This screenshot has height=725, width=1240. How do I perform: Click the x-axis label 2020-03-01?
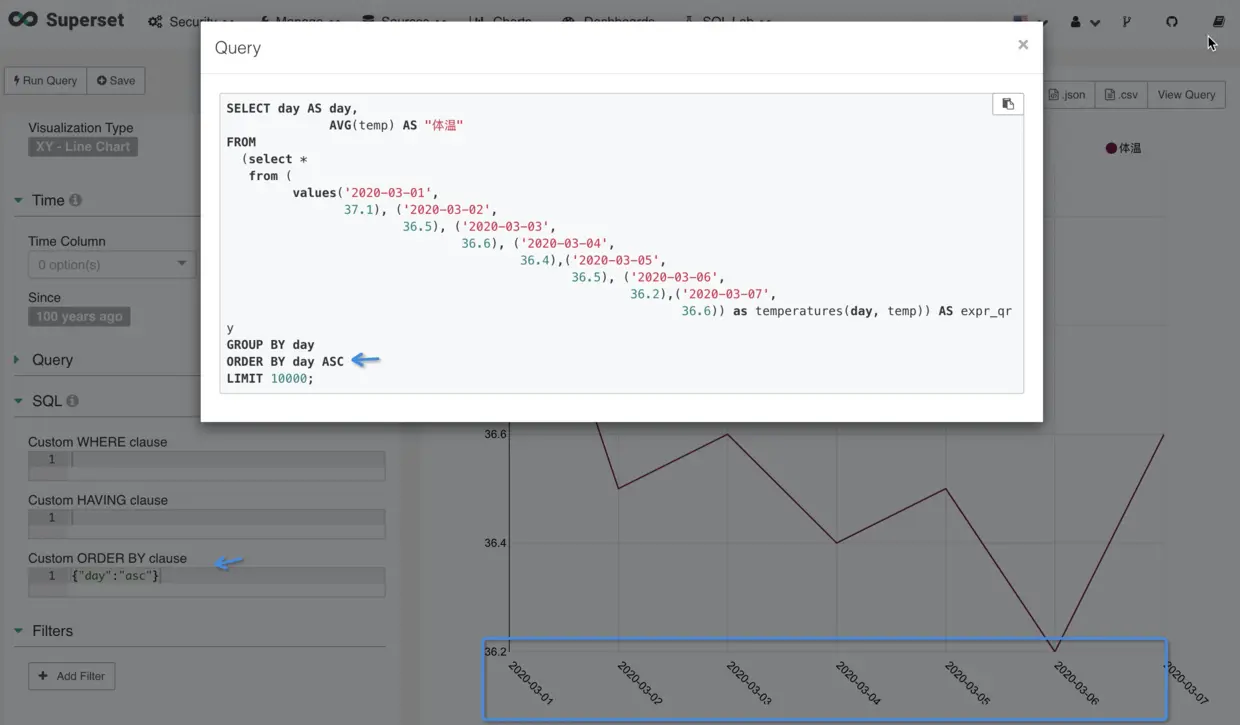click(530, 683)
